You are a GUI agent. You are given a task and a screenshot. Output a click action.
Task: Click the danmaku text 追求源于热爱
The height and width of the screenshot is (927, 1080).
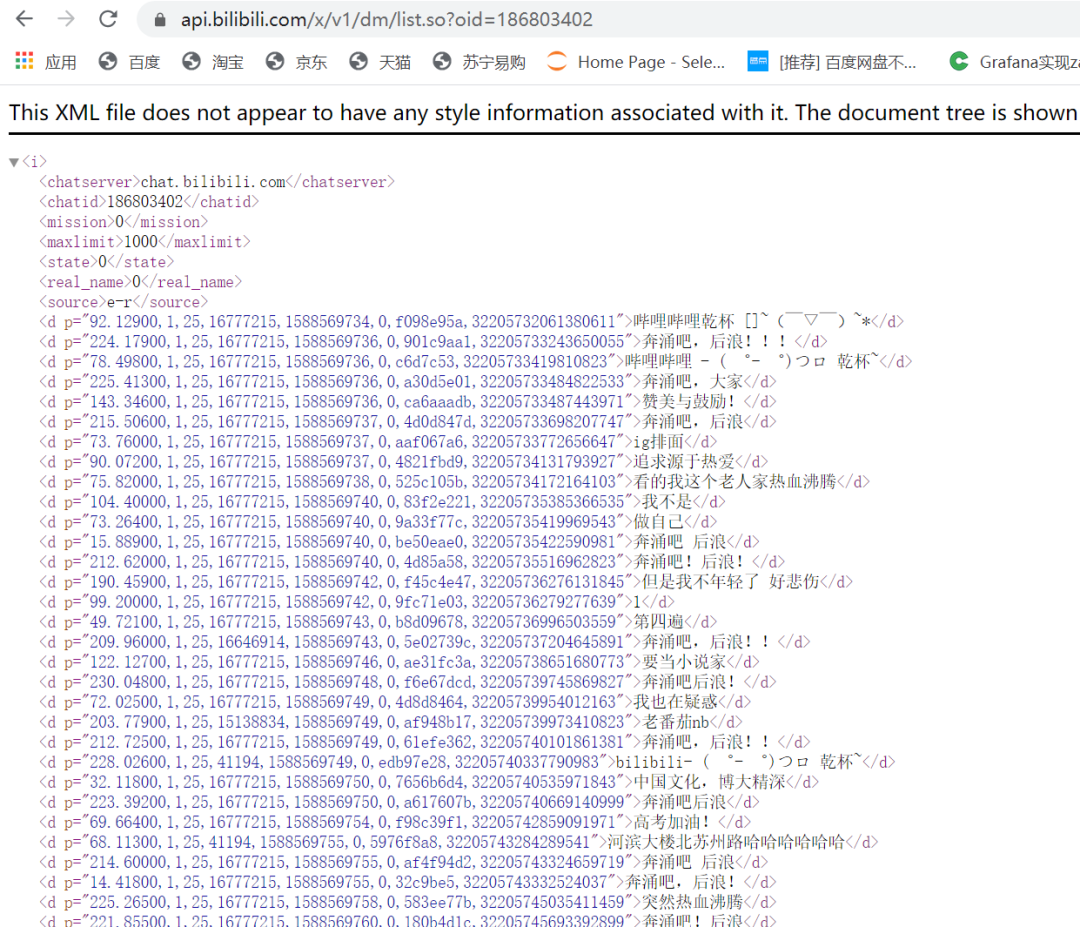pos(684,461)
